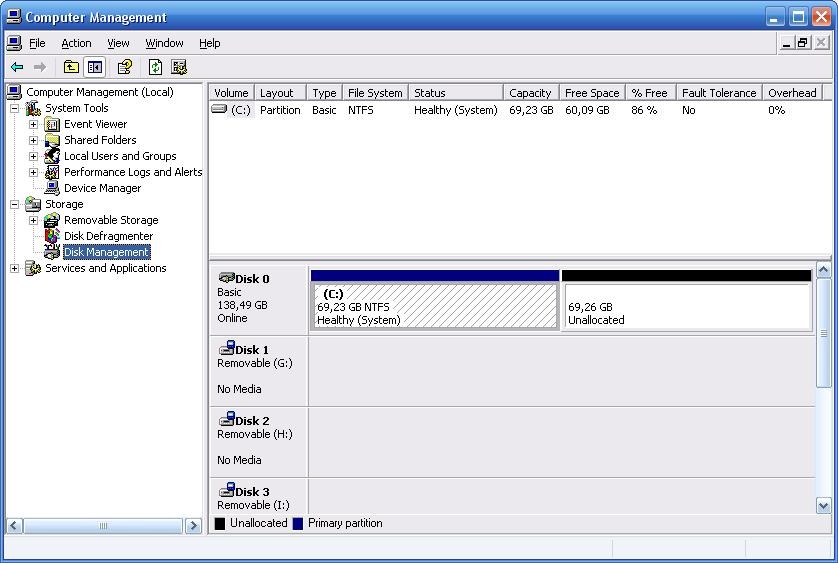
Task: Click scroll right arrow in tree pane
Action: point(194,526)
